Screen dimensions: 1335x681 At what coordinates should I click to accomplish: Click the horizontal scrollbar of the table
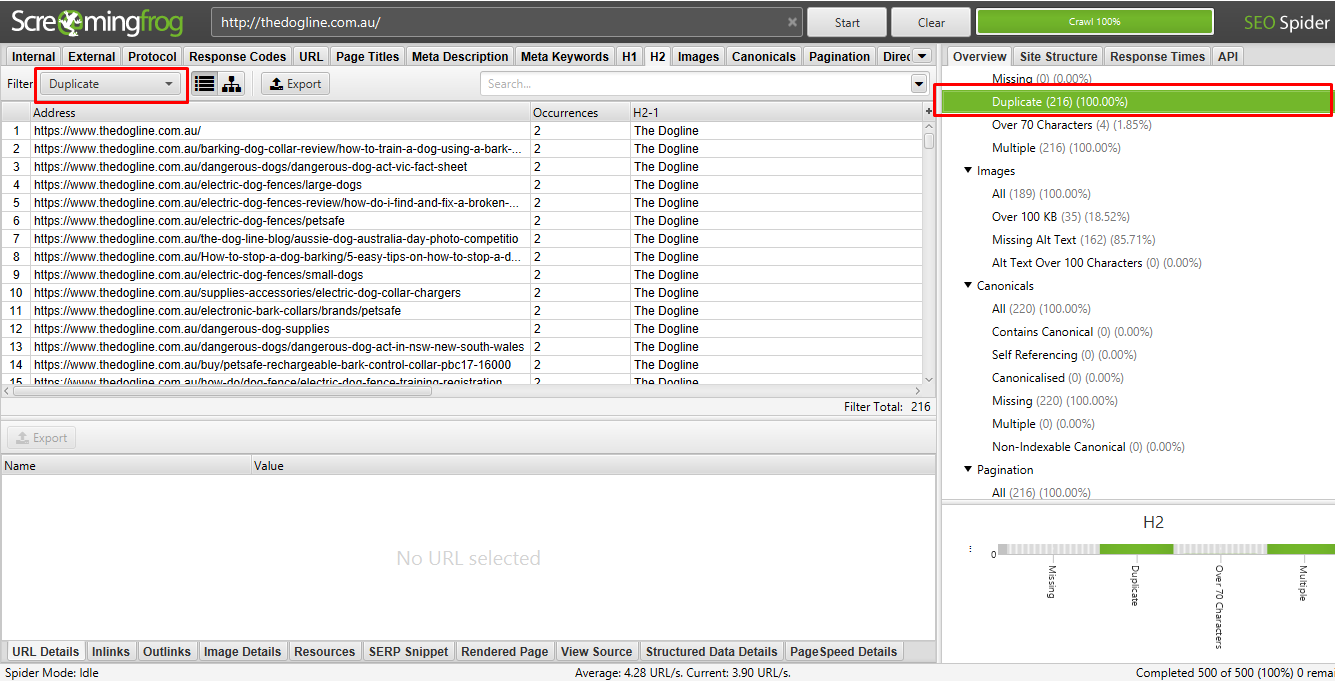pos(222,391)
